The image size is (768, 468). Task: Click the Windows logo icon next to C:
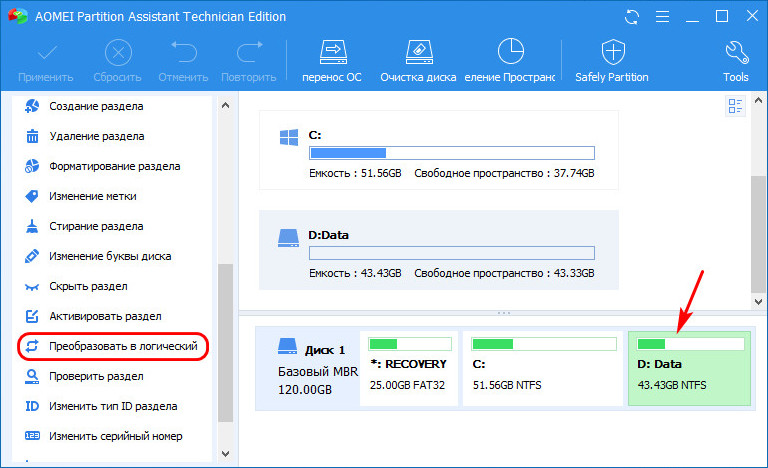(289, 137)
